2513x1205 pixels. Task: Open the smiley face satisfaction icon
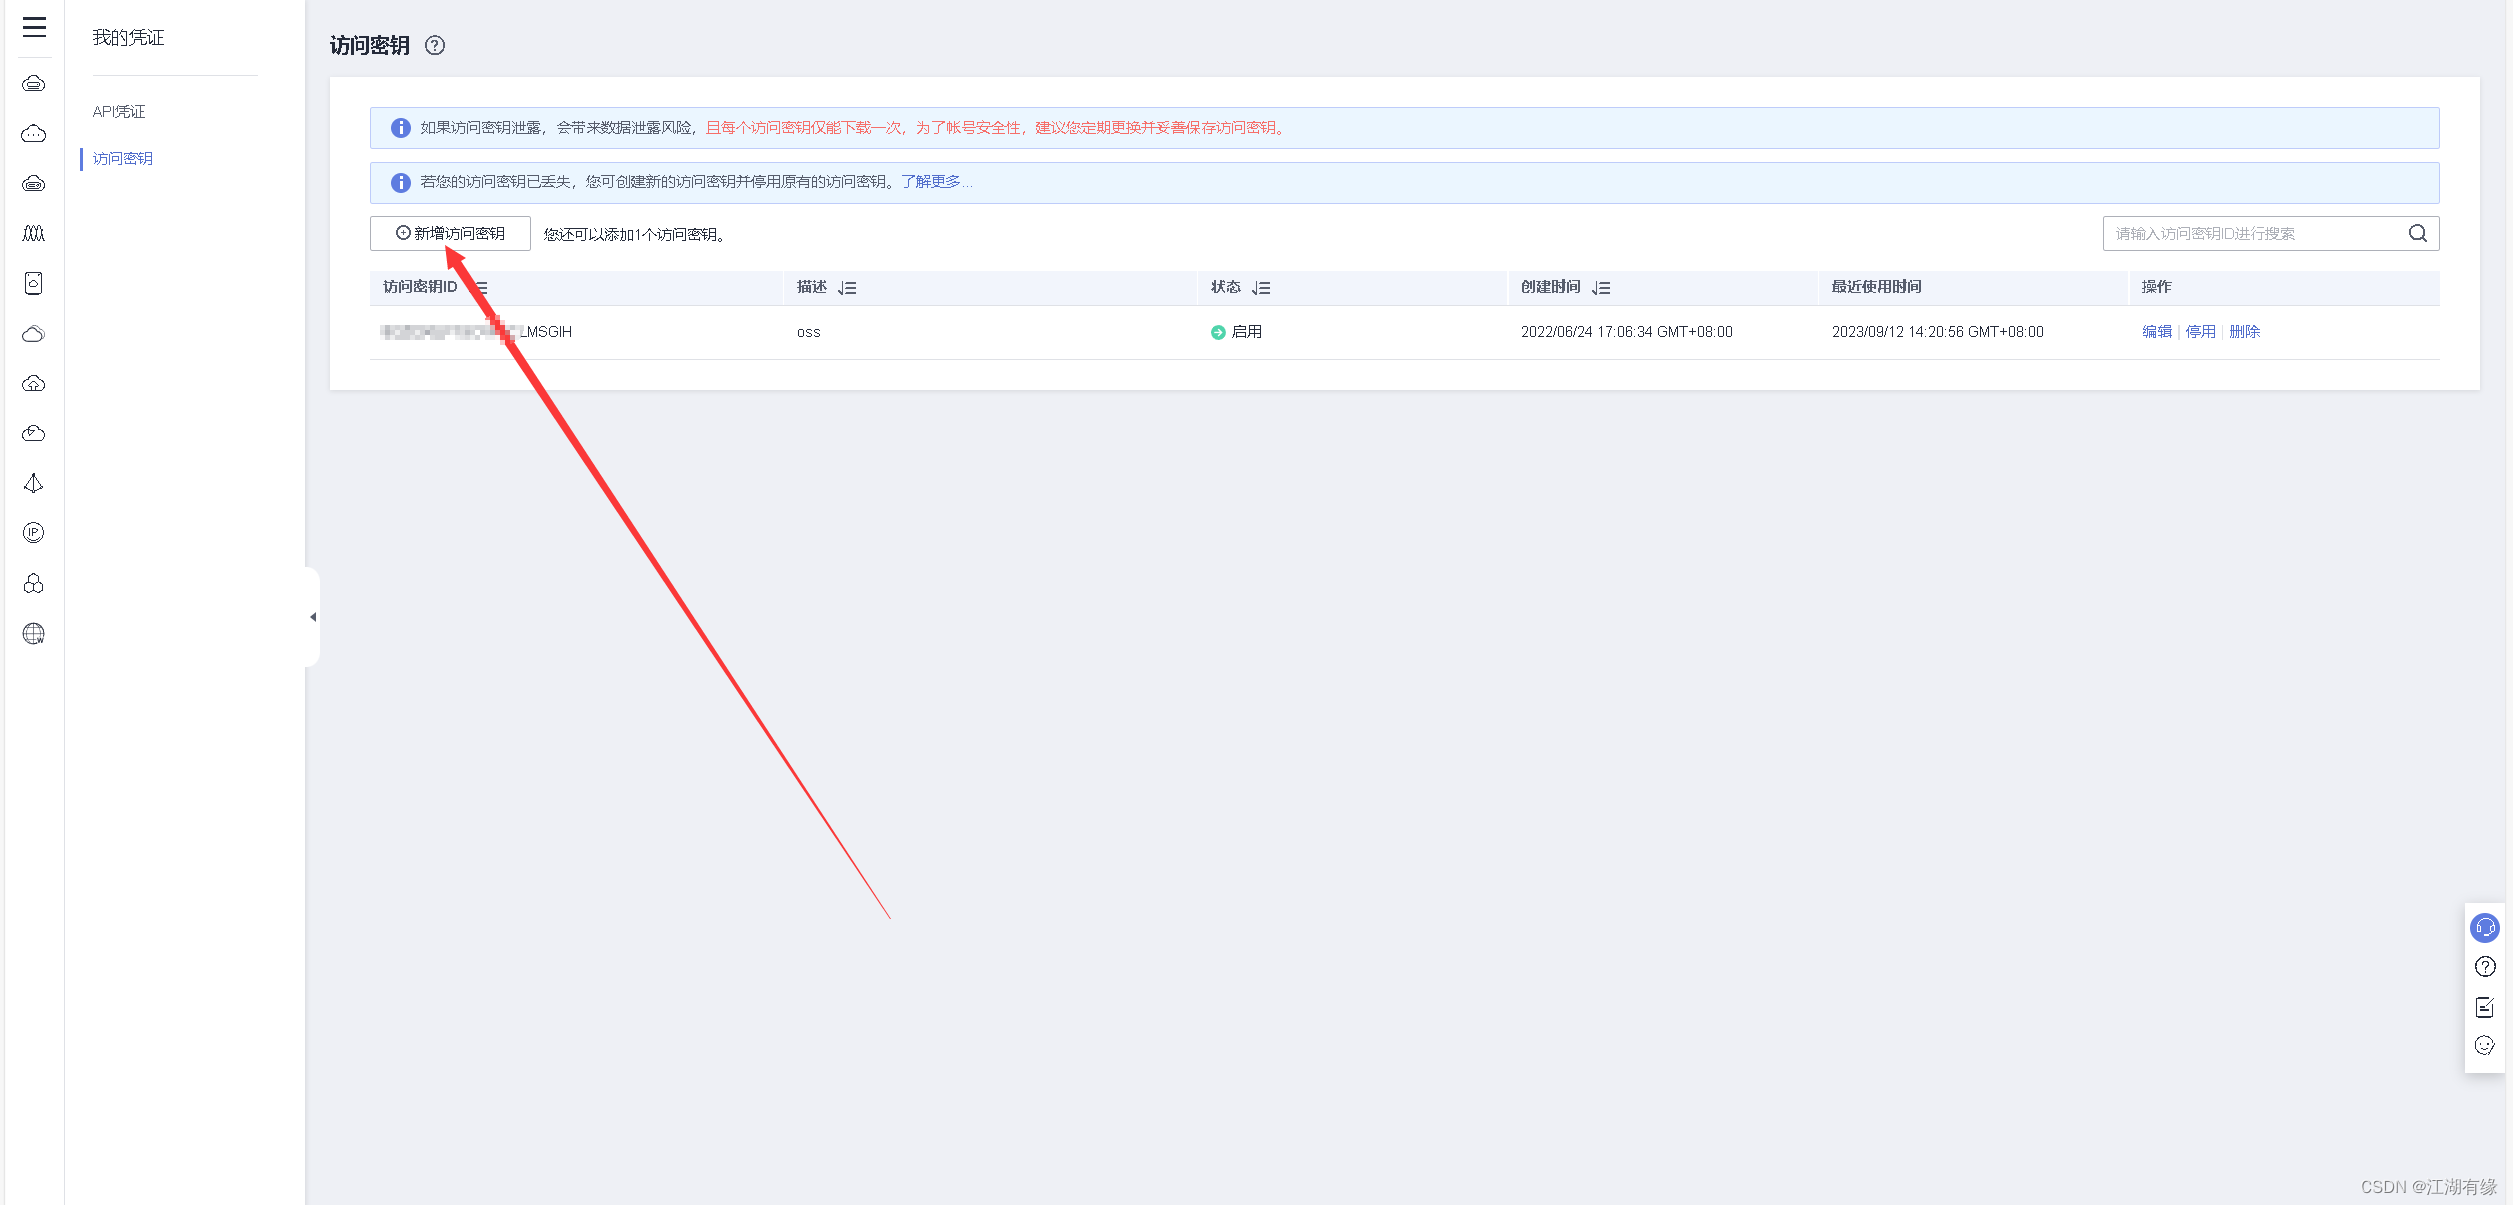[x=2485, y=1046]
